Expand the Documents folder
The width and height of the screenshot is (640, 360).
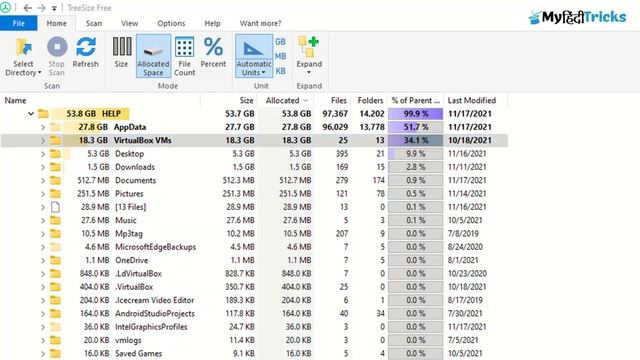coord(43,180)
